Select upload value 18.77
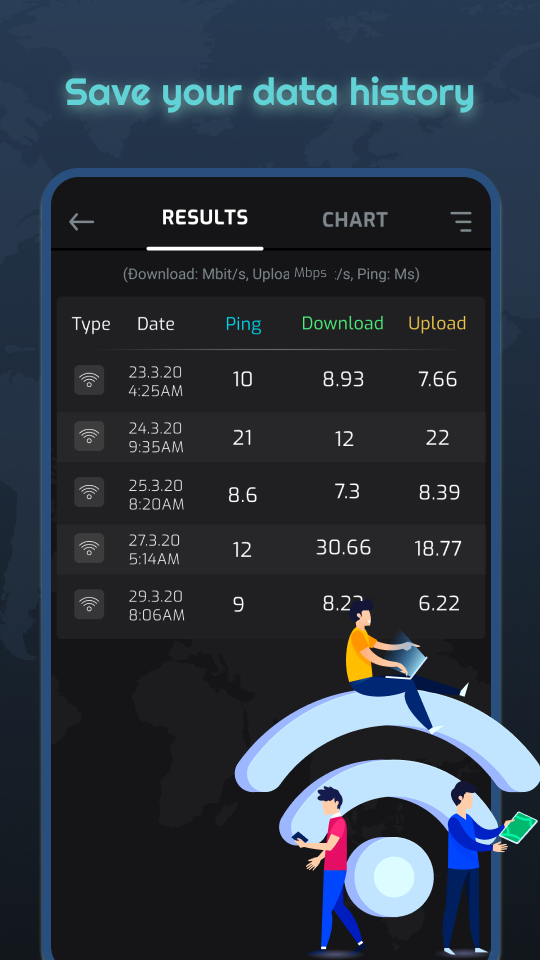 click(x=438, y=549)
